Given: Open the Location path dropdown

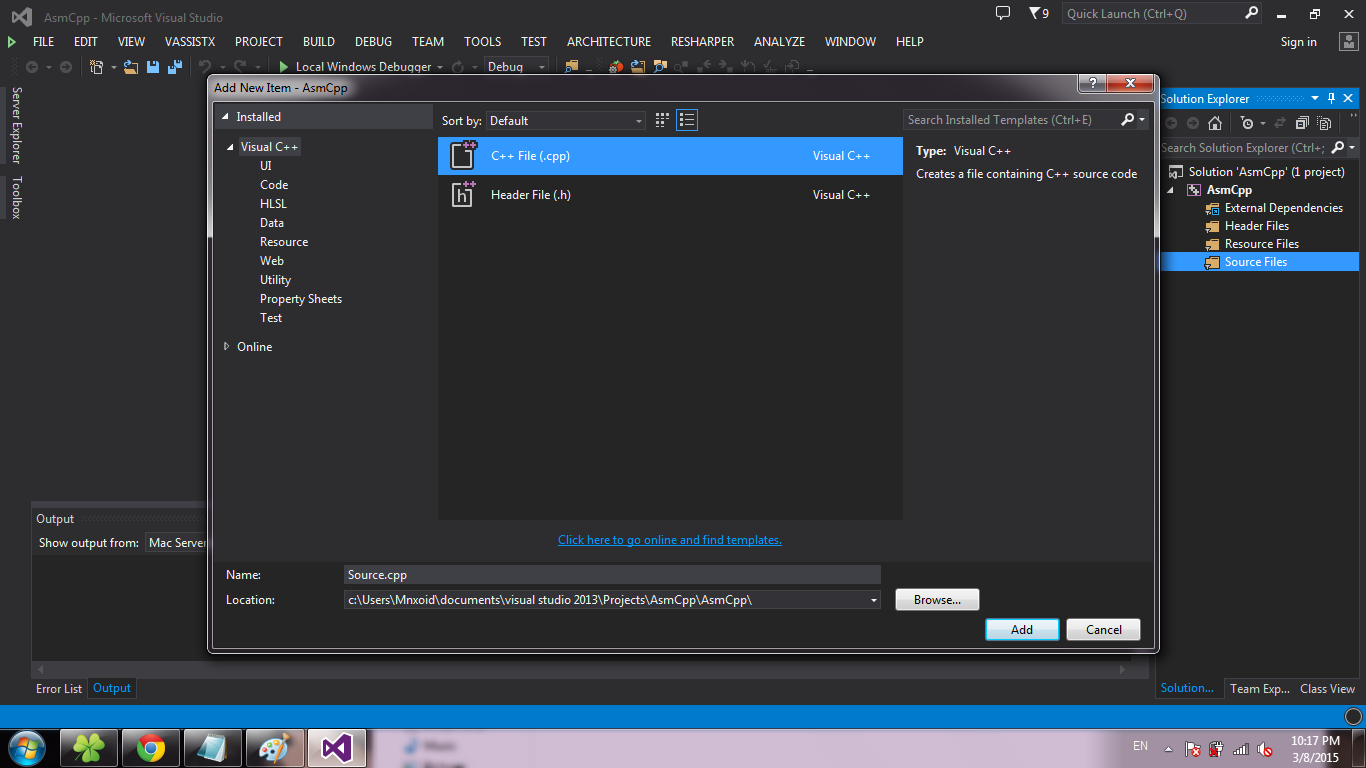Looking at the screenshot, I should click(x=873, y=600).
